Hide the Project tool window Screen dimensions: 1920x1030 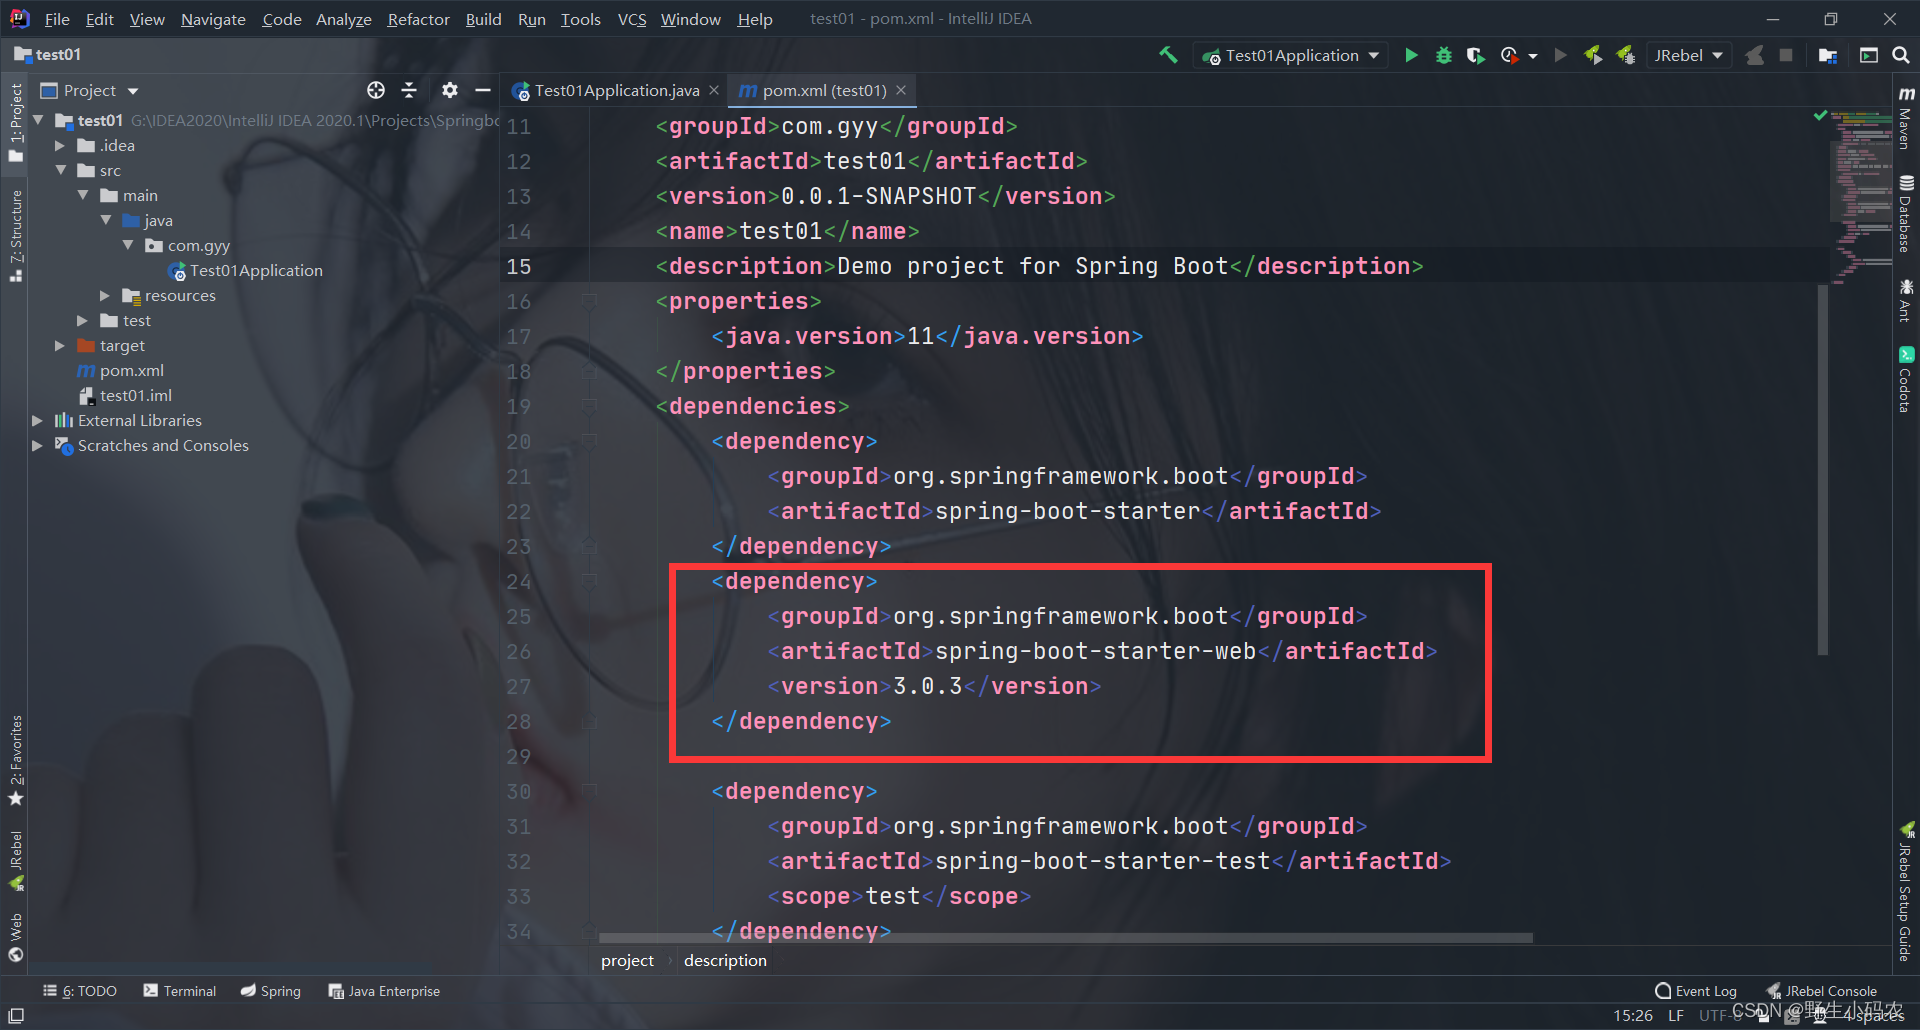pos(482,90)
